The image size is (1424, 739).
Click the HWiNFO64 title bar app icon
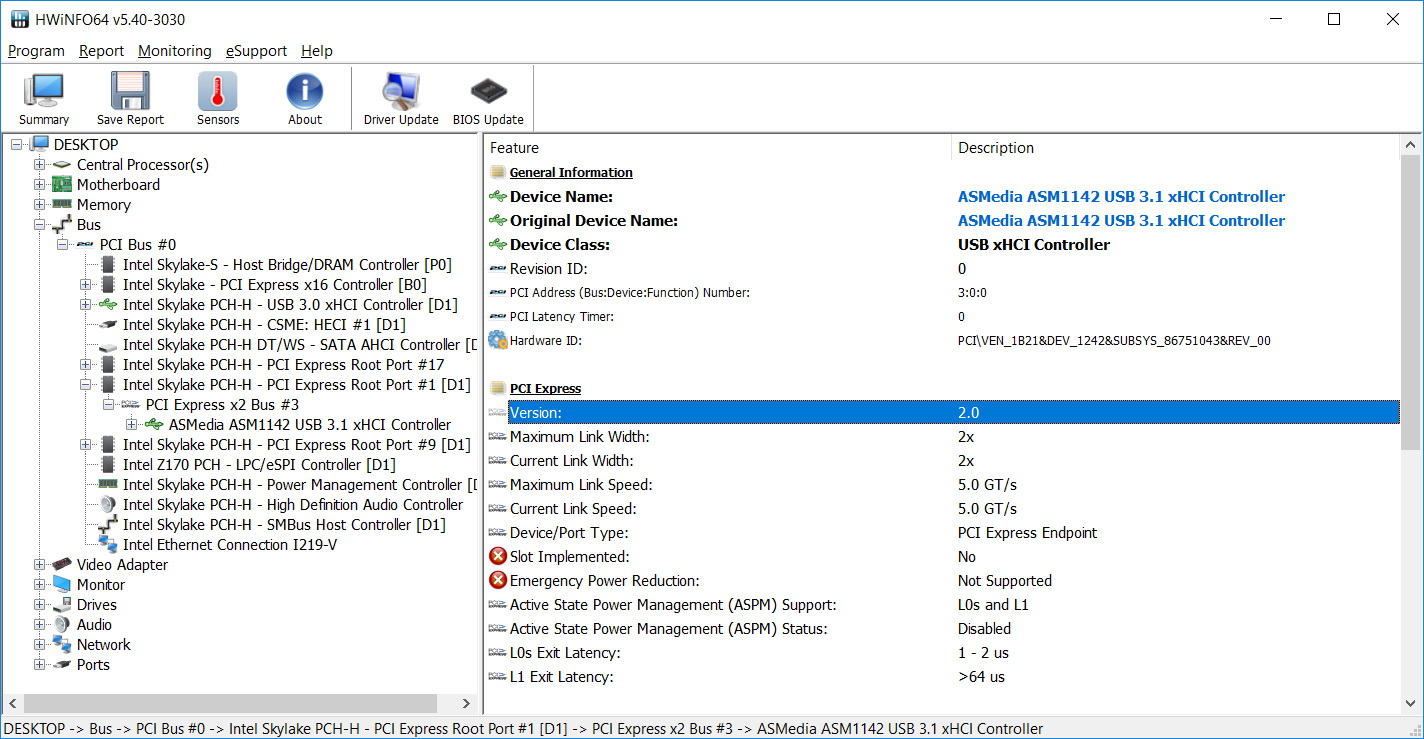click(20, 19)
